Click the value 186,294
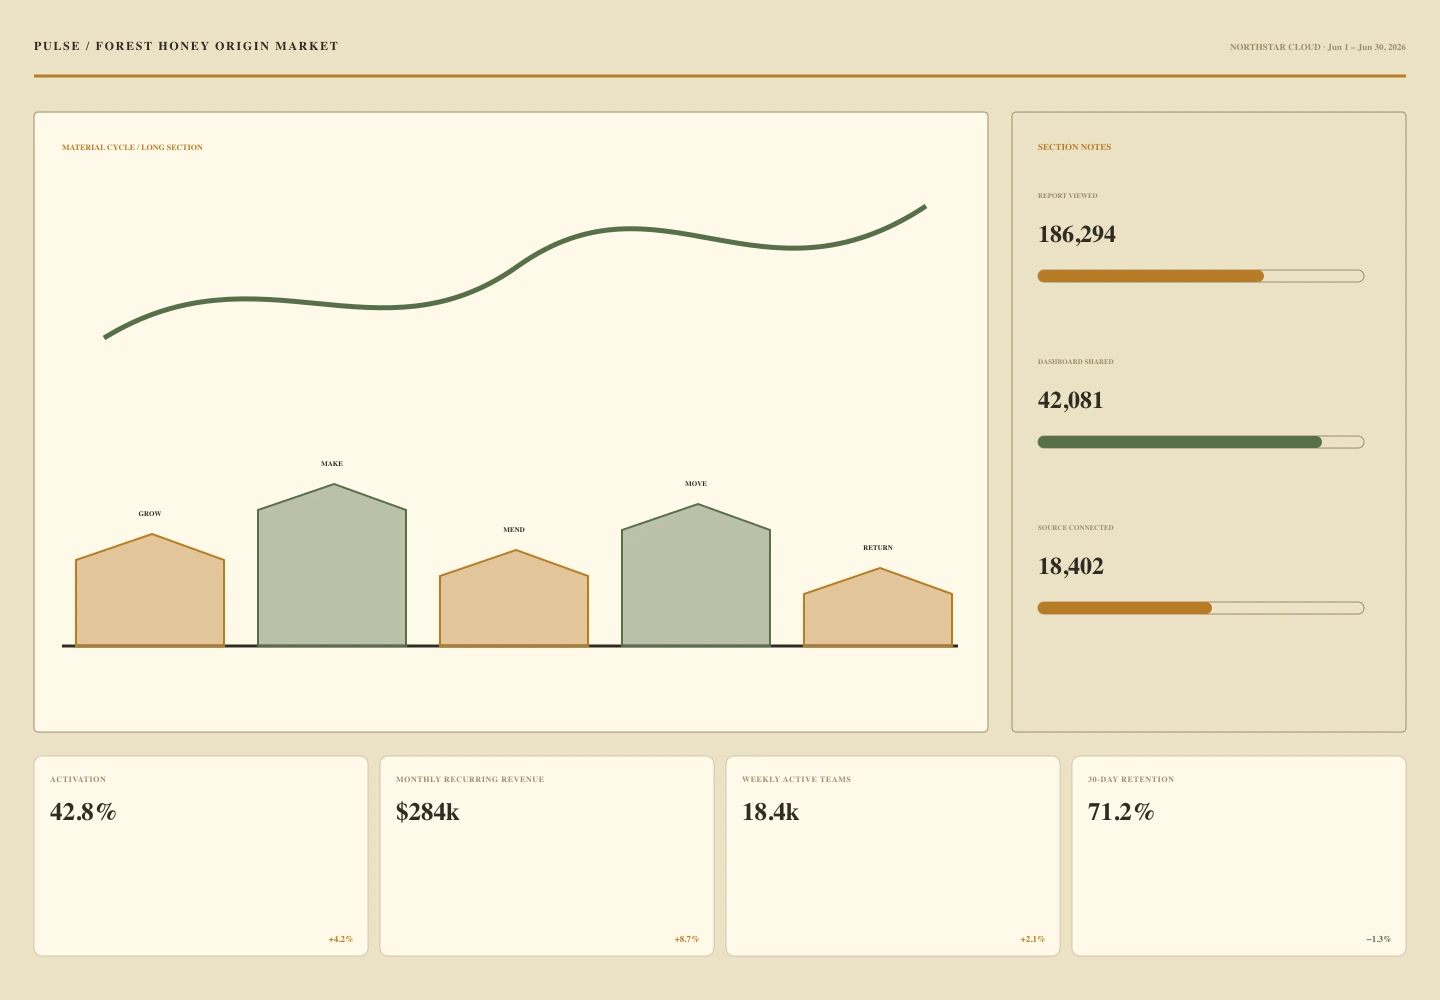Viewport: 1440px width, 1000px height. (1077, 234)
